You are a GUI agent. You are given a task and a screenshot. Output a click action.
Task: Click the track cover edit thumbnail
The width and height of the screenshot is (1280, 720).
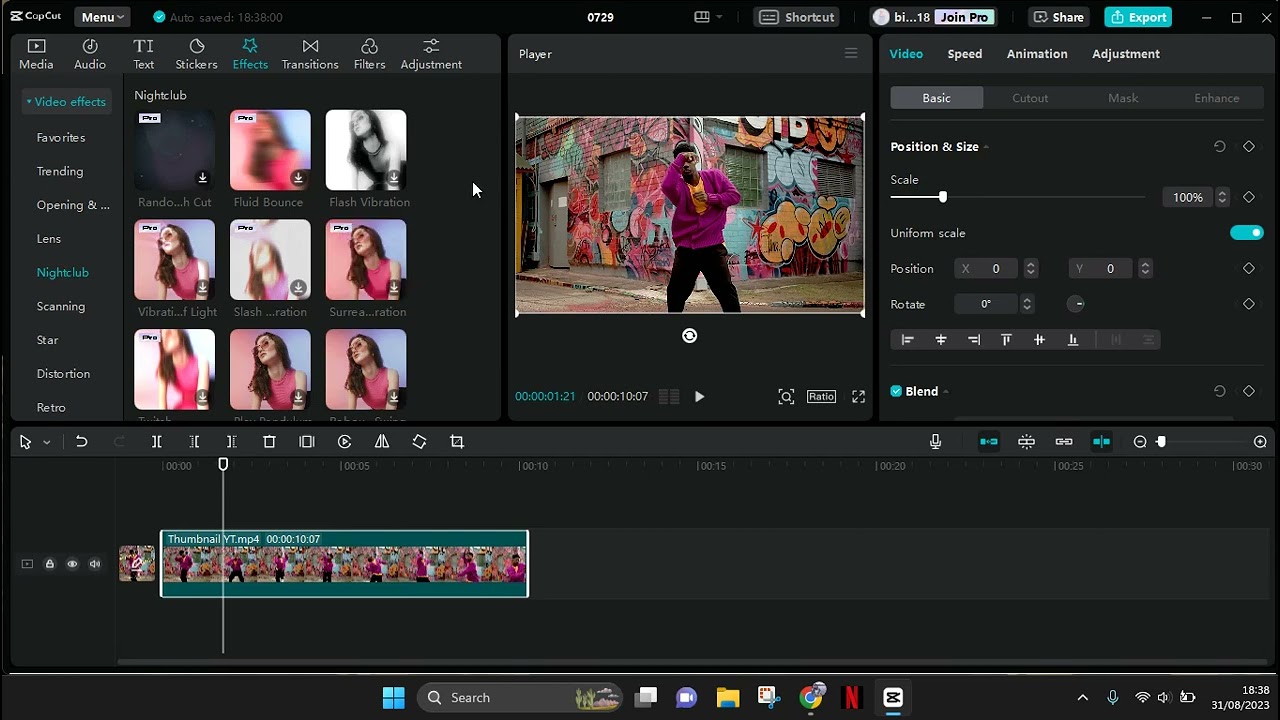tap(137, 563)
